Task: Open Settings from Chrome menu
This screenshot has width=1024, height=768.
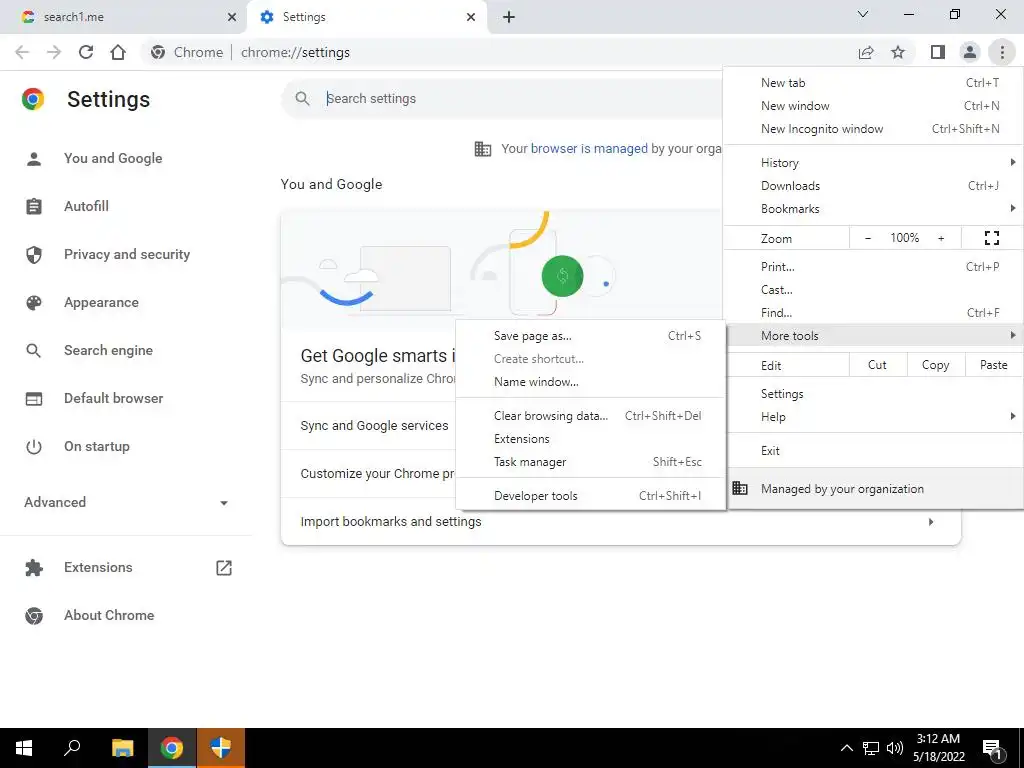Action: [873, 394]
